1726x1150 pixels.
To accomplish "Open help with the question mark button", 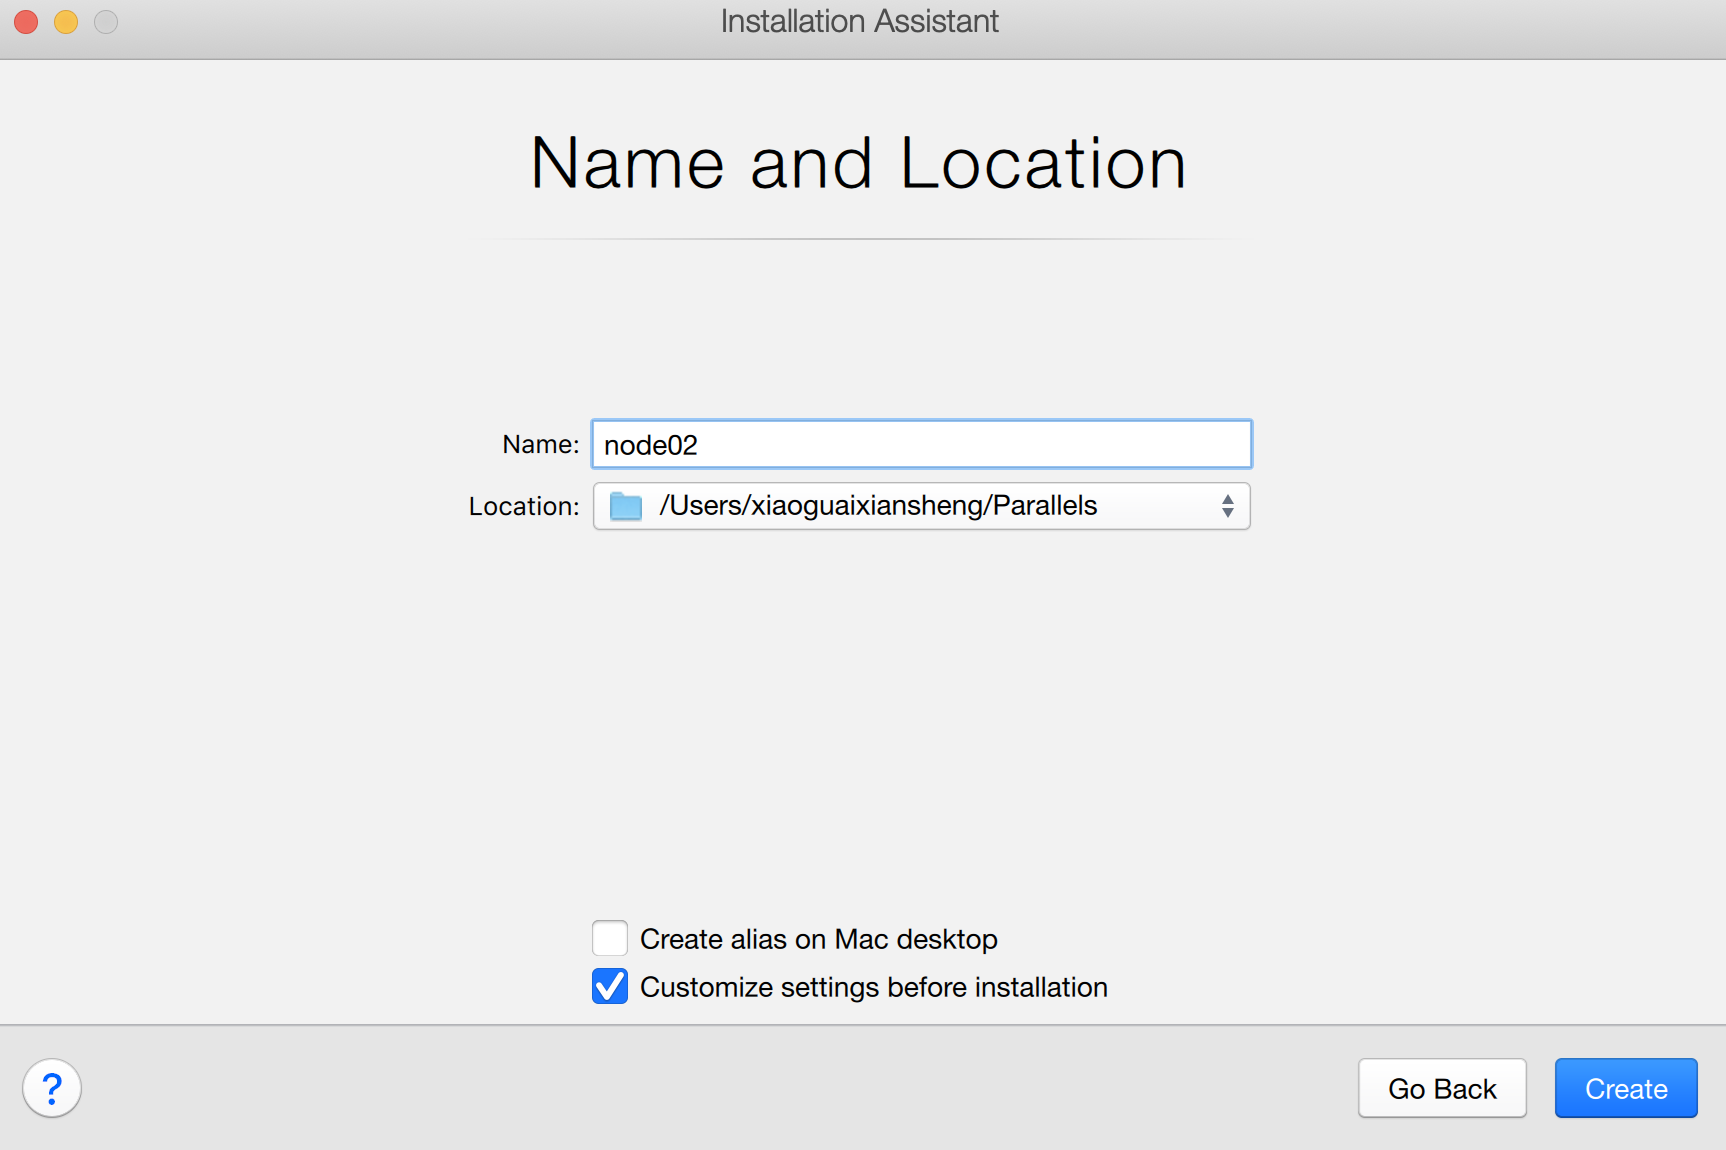I will [52, 1088].
